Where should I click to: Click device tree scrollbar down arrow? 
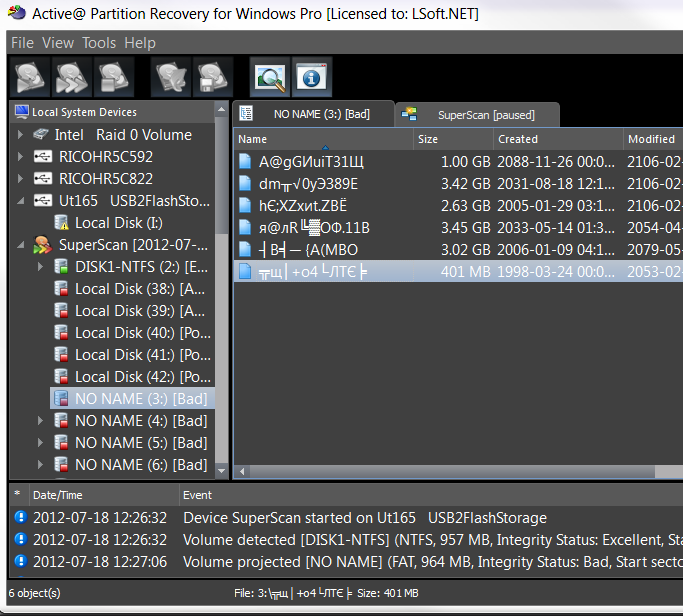coord(222,471)
